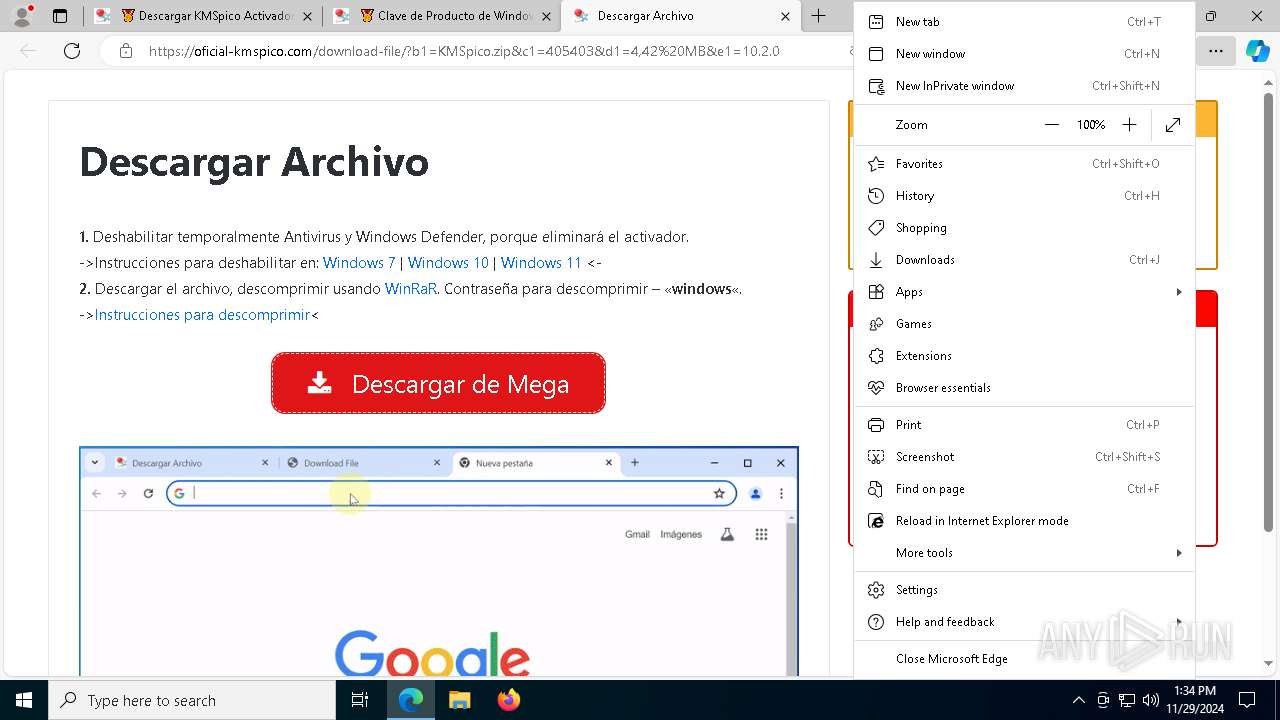View site info via lock icon
The height and width of the screenshot is (720, 1280).
[x=126, y=51]
